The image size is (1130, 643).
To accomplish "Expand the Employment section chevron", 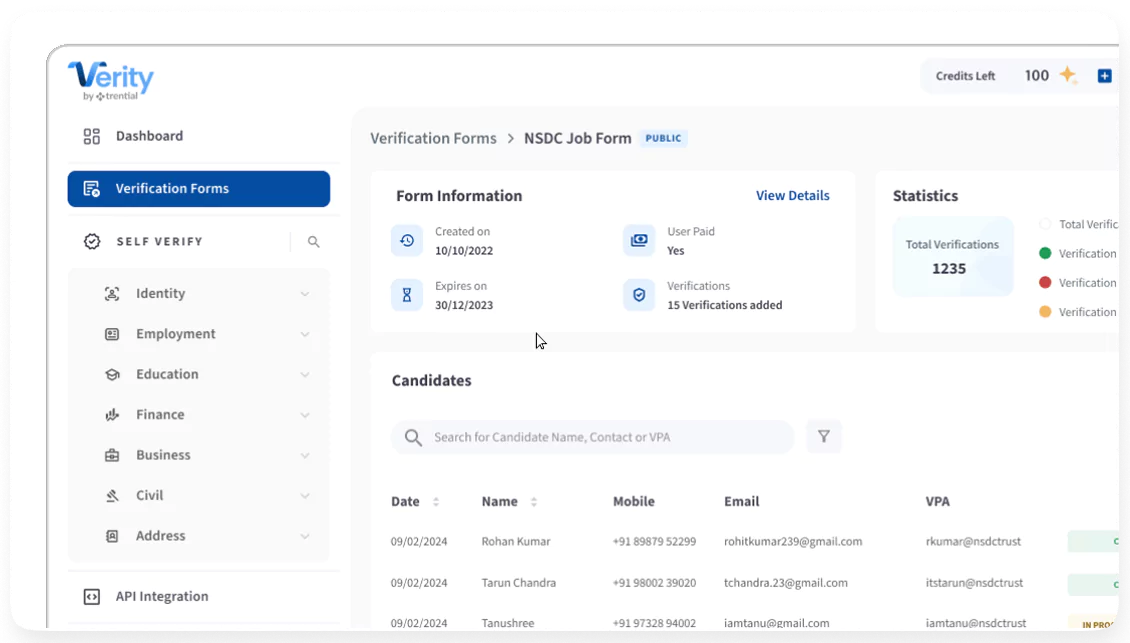I will (x=305, y=334).
